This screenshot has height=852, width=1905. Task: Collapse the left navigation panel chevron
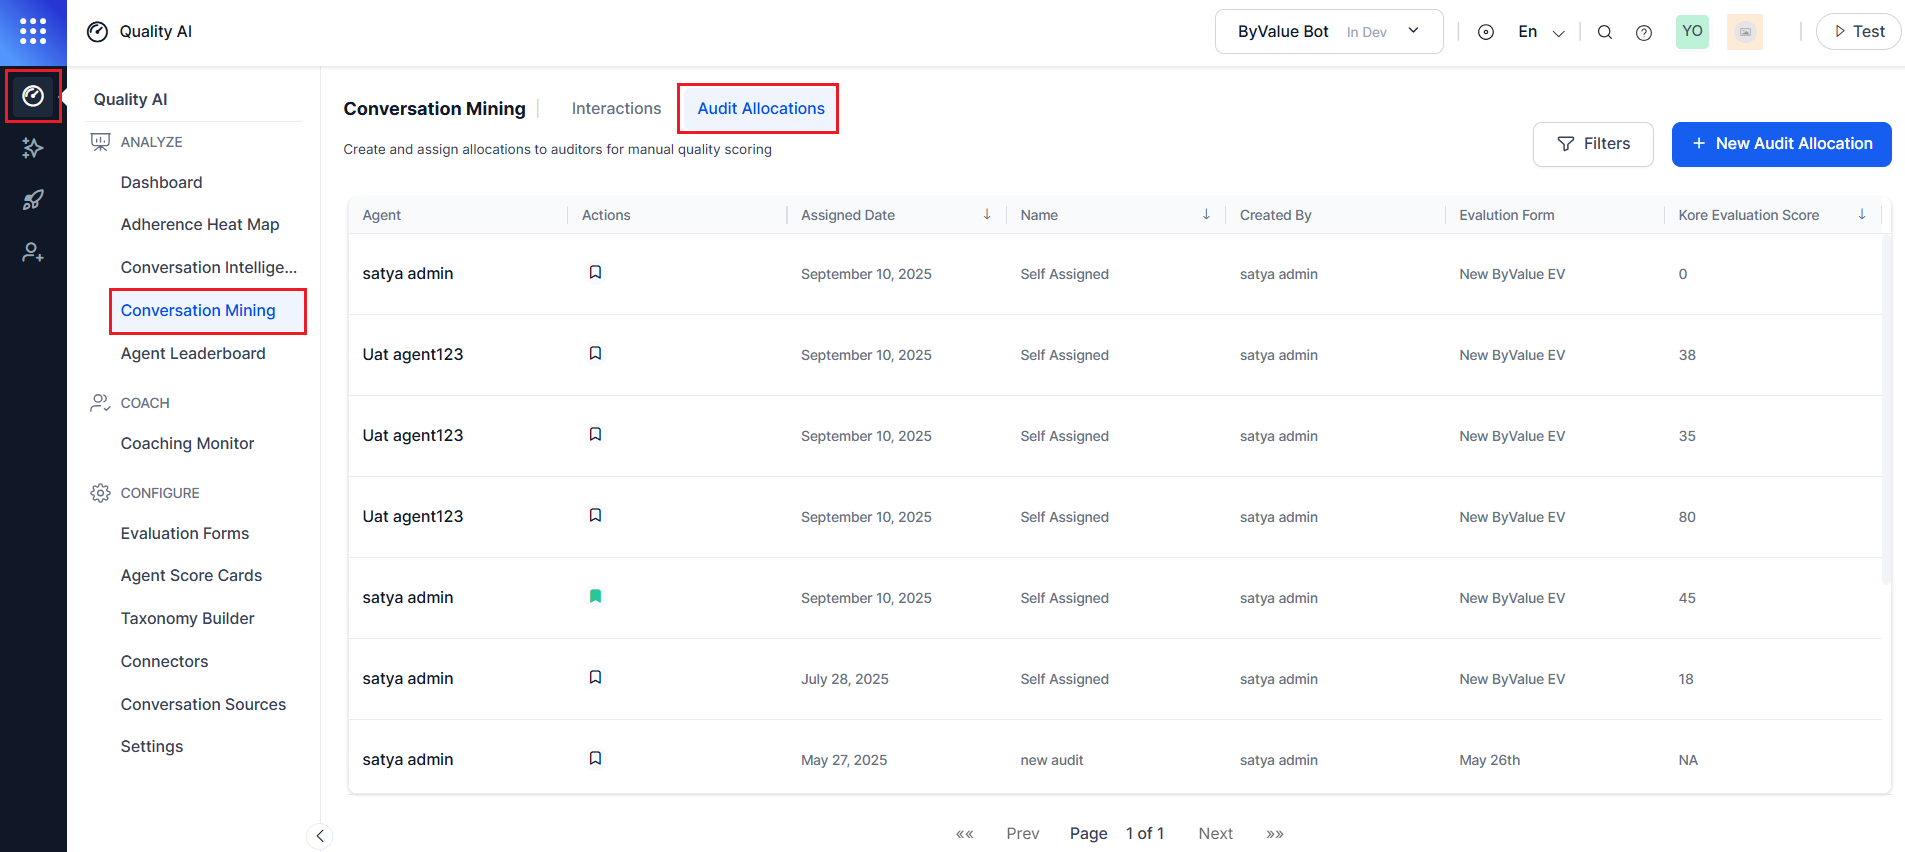(319, 836)
